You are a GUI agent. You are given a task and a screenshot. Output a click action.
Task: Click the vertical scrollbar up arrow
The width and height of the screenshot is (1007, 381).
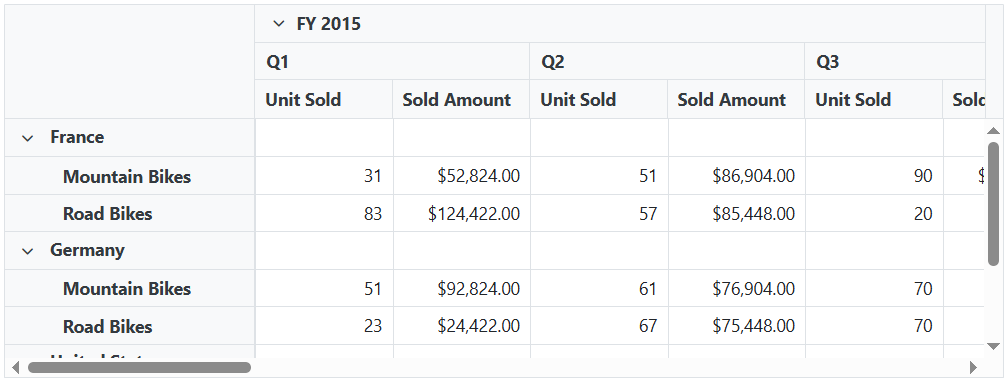tap(993, 130)
